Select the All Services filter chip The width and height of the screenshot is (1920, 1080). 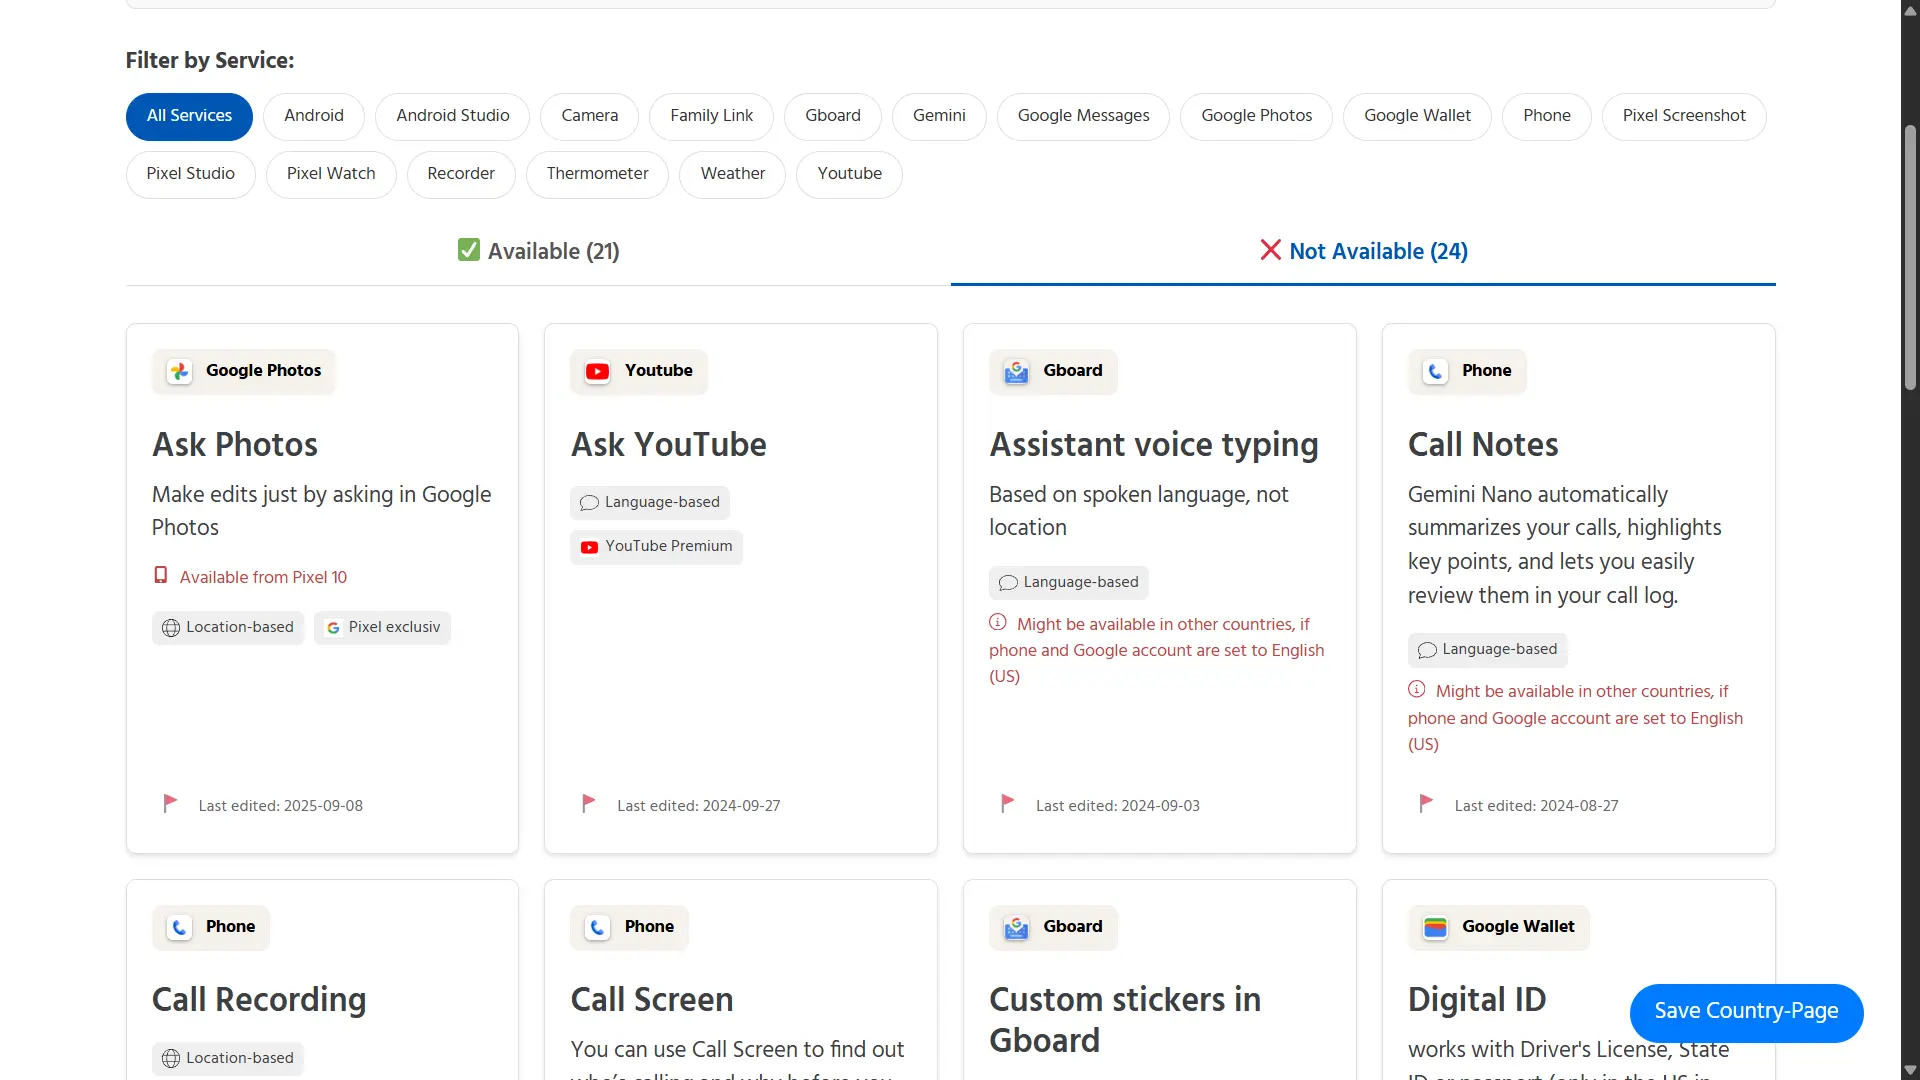(x=189, y=116)
